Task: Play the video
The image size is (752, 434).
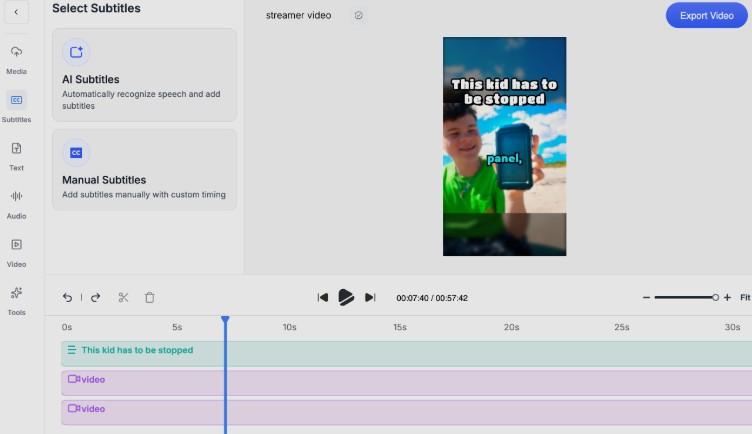Action: (346, 297)
